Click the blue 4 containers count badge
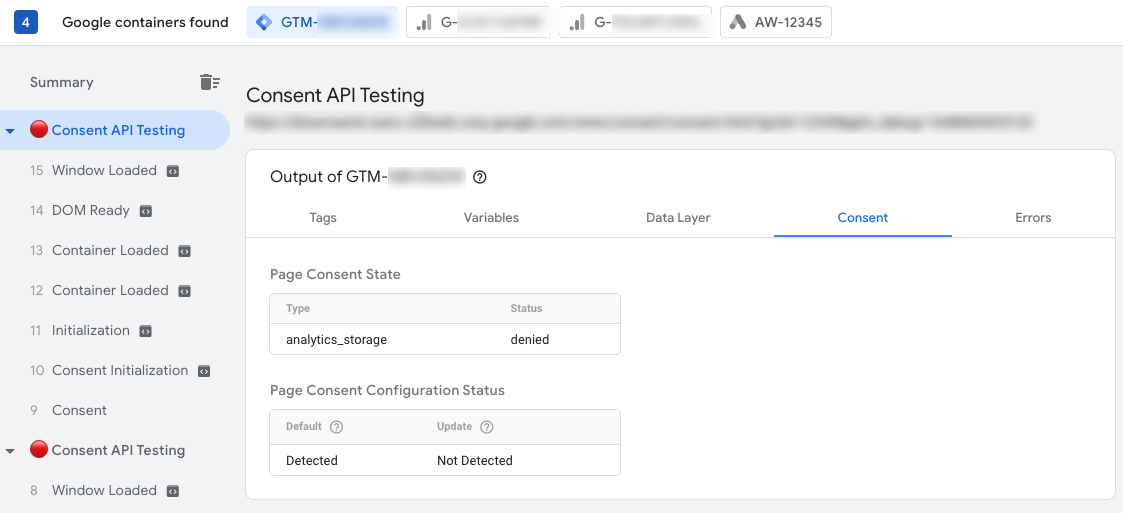Viewport: 1123px width, 513px height. (25, 22)
